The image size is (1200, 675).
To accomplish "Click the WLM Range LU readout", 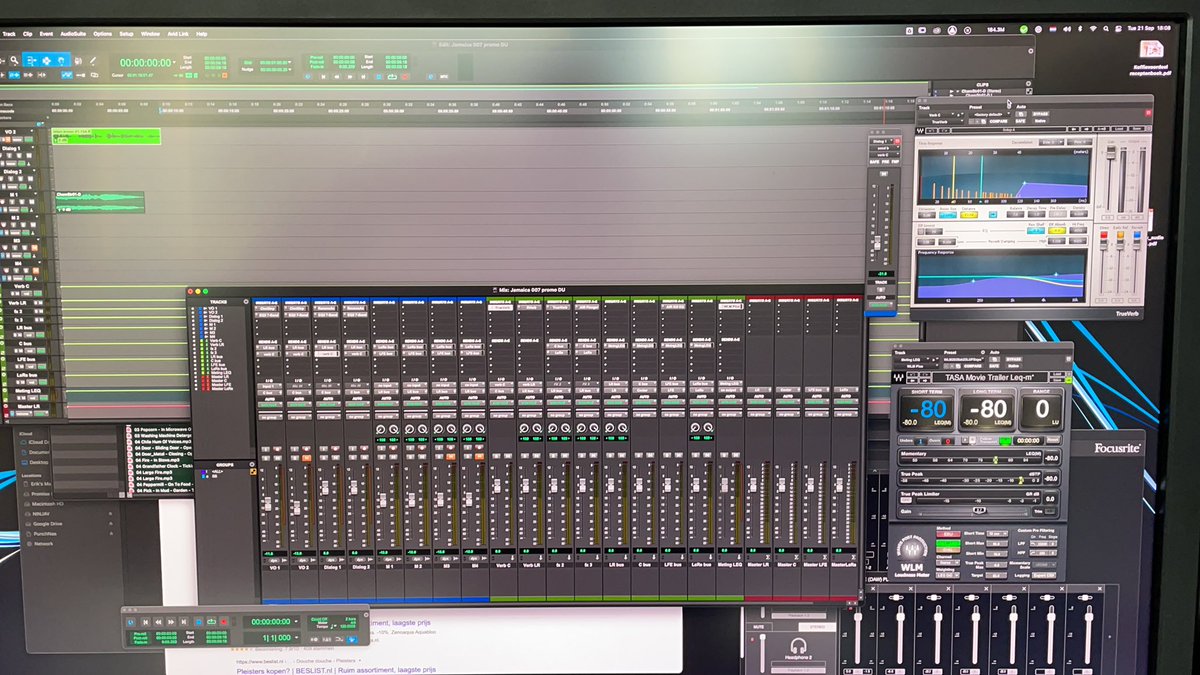I will pyautogui.click(x=1042, y=410).
